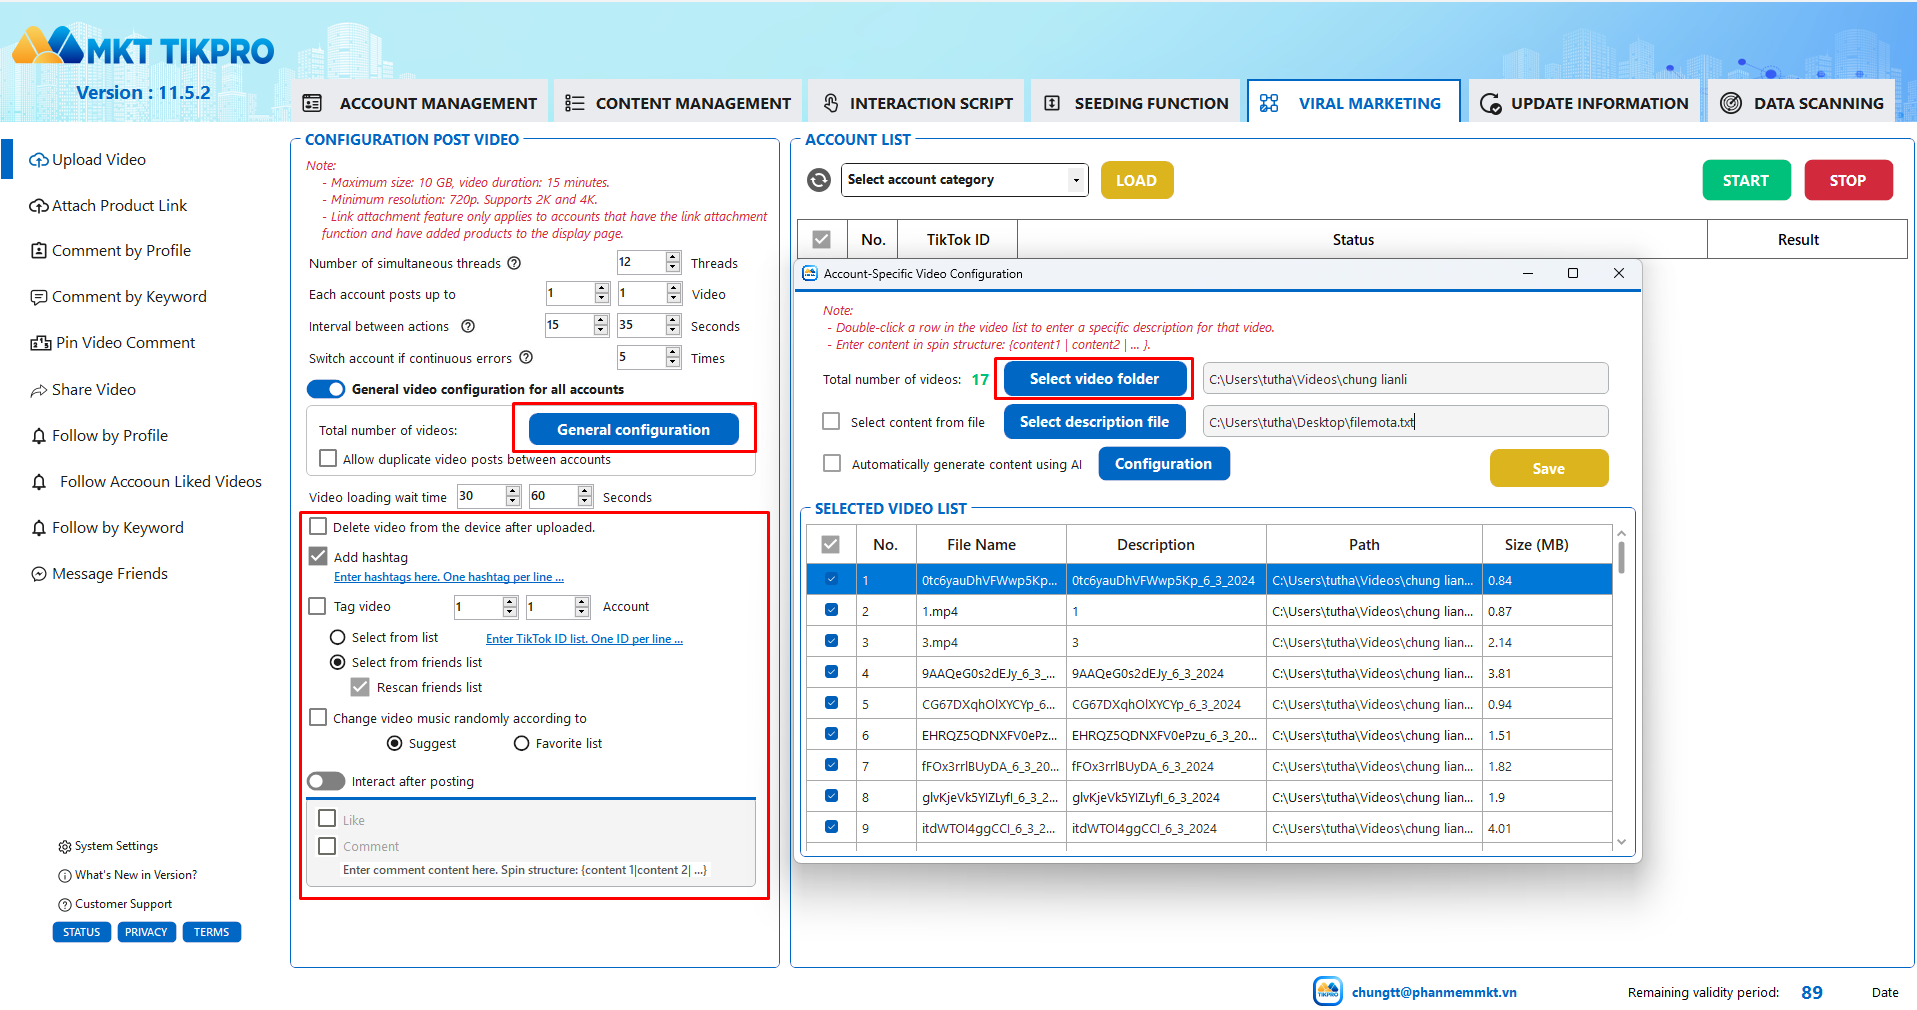
Task: Enable Interact after posting switch
Action: pos(326,781)
